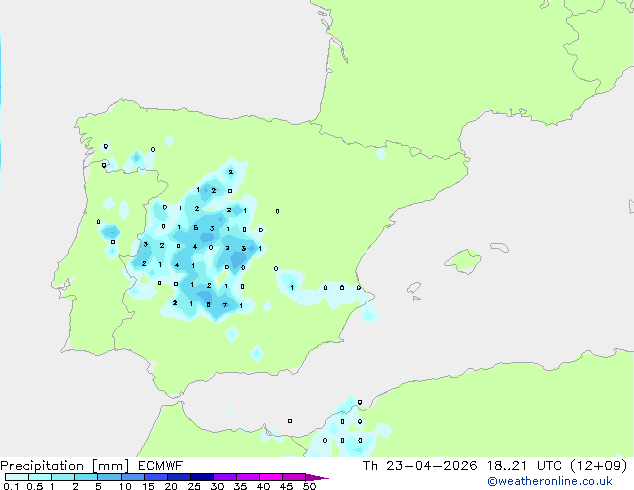The image size is (634, 490).
Task: Select the 25–30 mm legend swatch
Action: click(x=201, y=477)
